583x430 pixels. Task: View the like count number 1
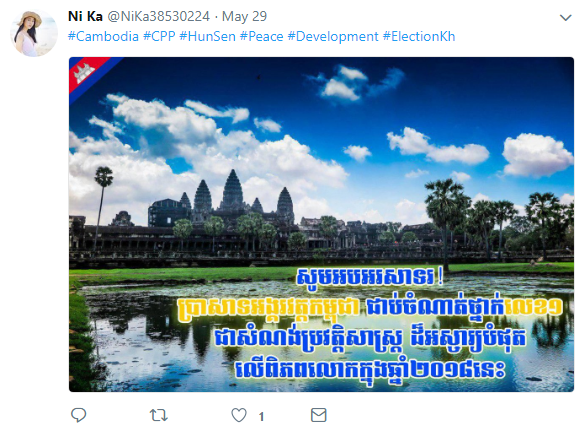pos(261,417)
